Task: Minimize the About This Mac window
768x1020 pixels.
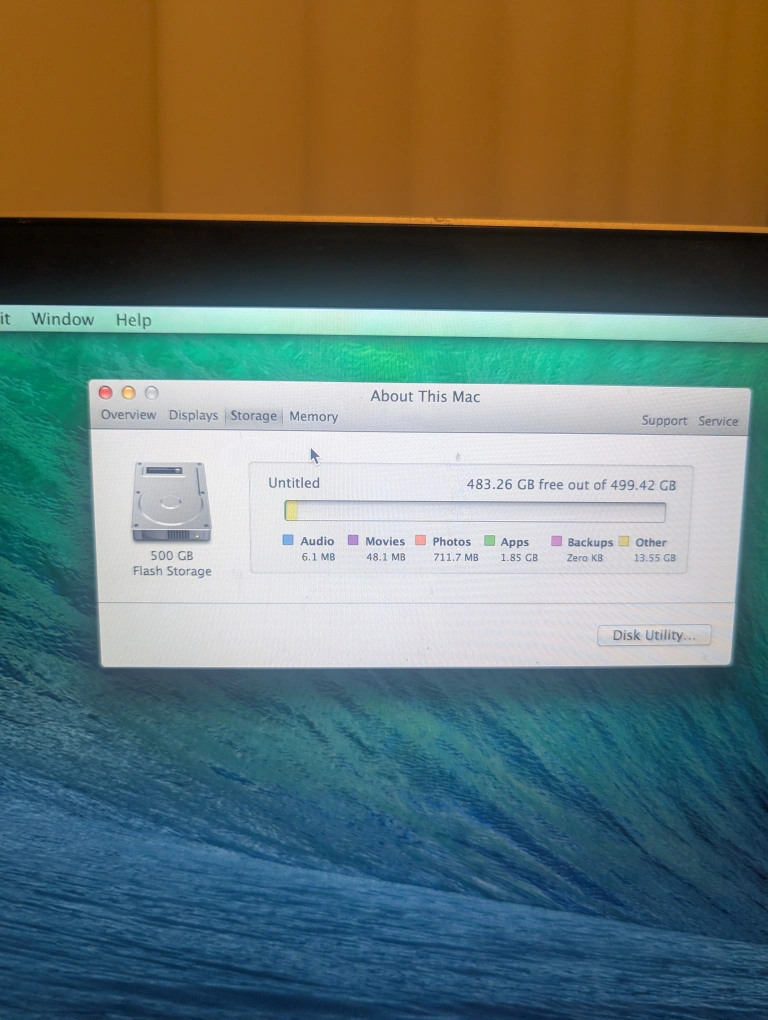Action: pos(129,393)
